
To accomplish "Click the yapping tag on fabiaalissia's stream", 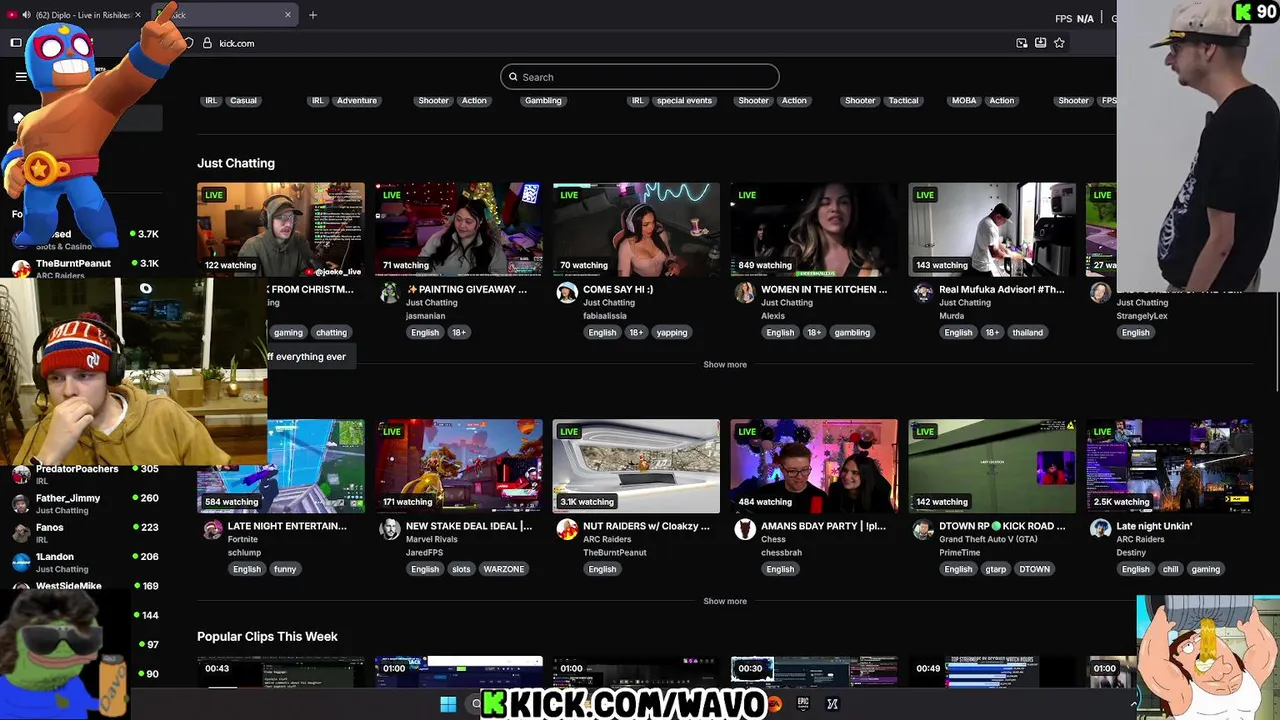I will (672, 332).
